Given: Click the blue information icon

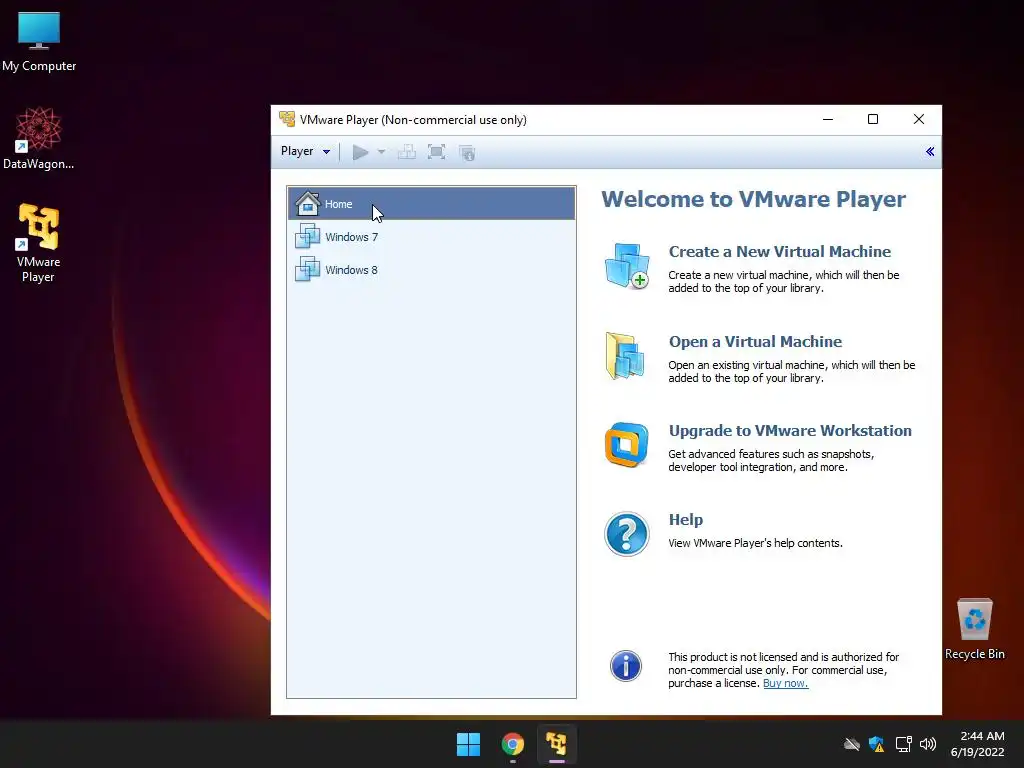Looking at the screenshot, I should click(626, 666).
